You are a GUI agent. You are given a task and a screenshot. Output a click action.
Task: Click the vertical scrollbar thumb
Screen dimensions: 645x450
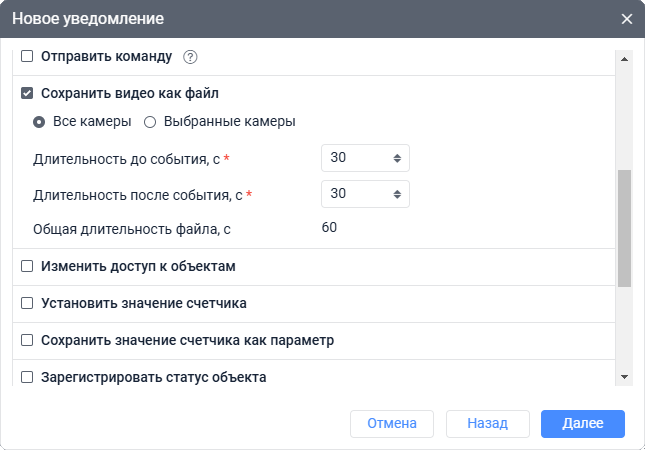[x=625, y=228]
